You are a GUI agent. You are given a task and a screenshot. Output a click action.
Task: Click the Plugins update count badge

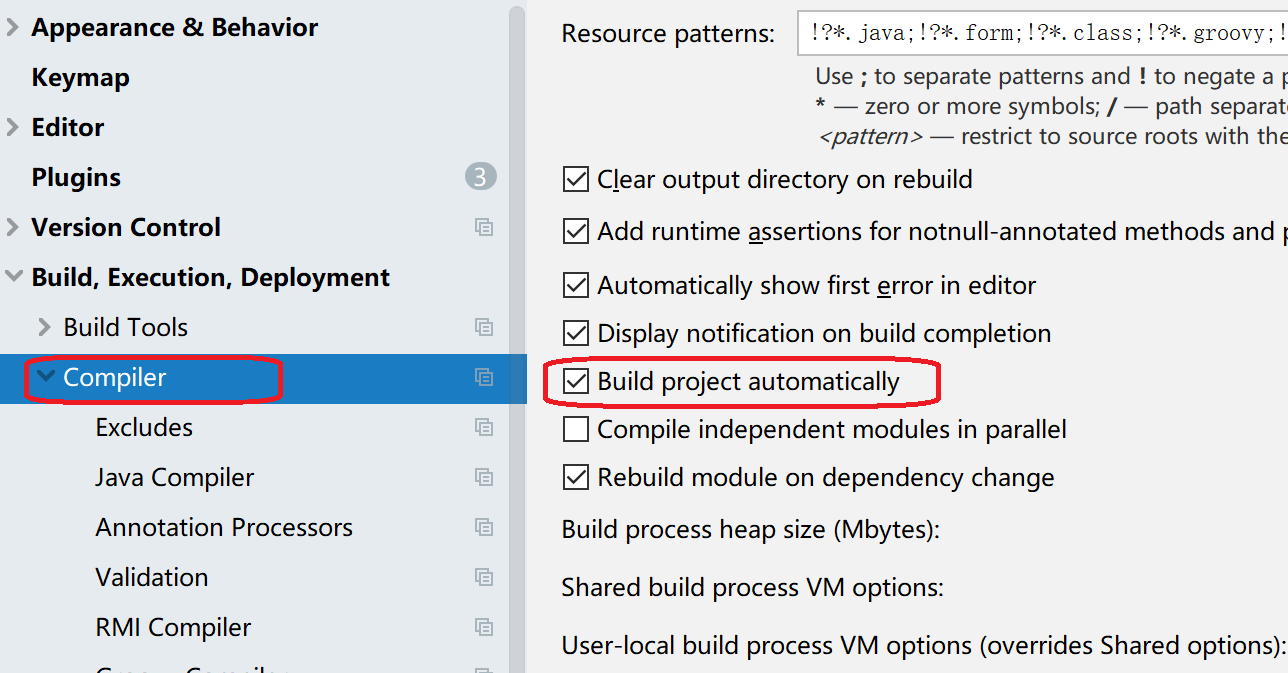coord(480,177)
